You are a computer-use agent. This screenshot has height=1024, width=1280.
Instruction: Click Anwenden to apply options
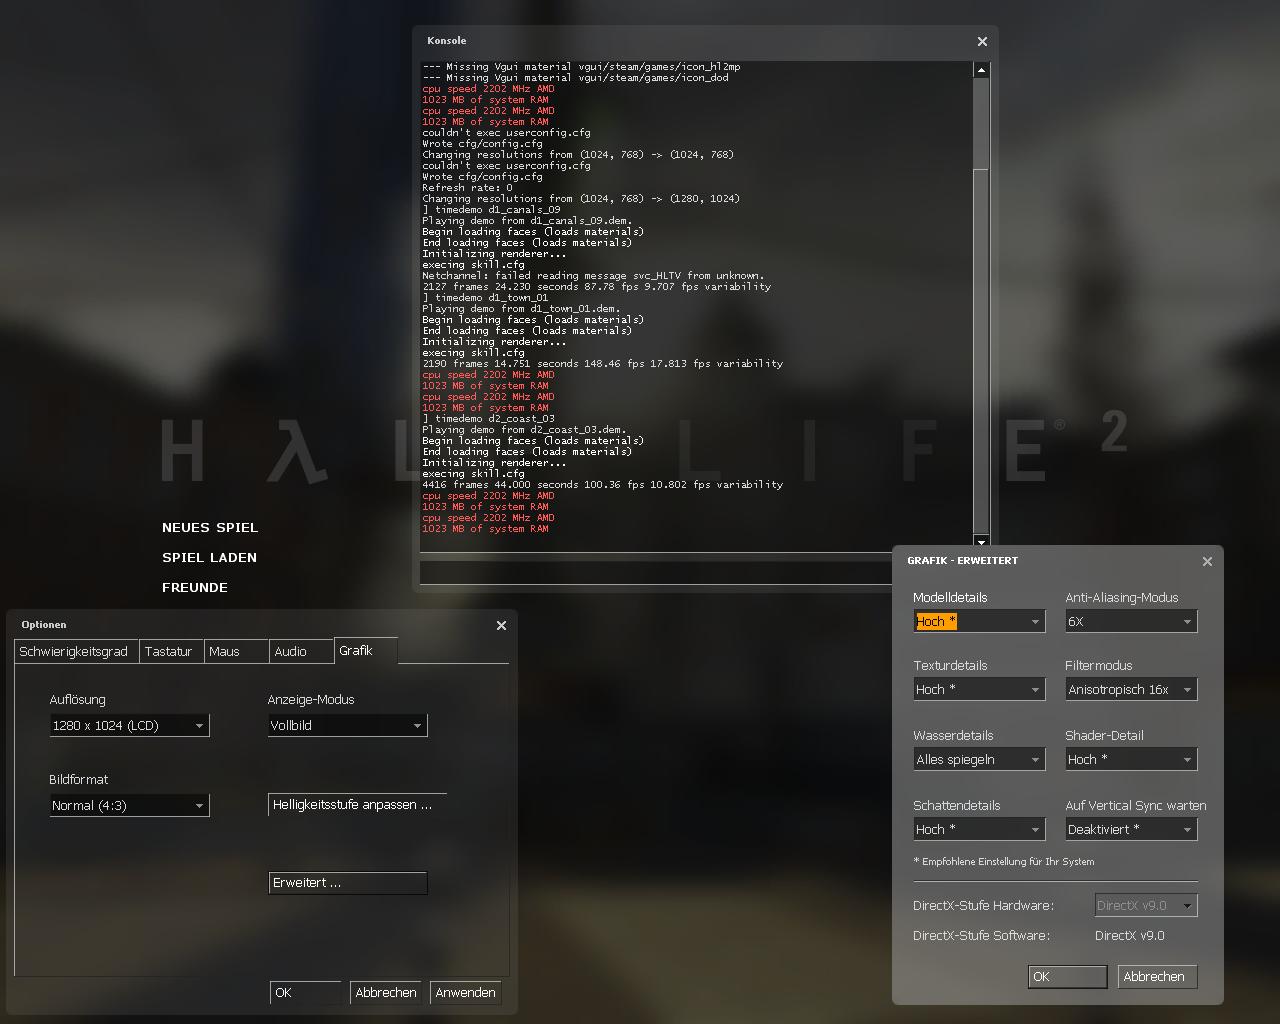point(465,992)
